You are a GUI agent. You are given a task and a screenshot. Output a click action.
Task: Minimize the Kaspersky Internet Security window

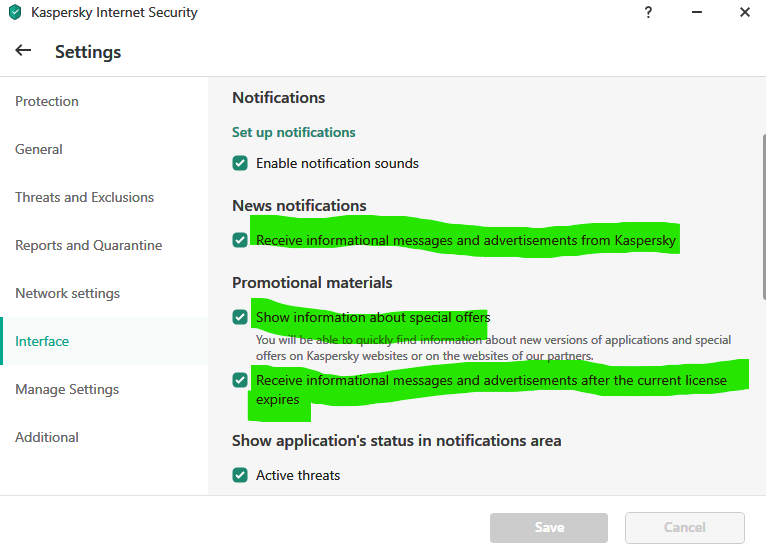697,12
